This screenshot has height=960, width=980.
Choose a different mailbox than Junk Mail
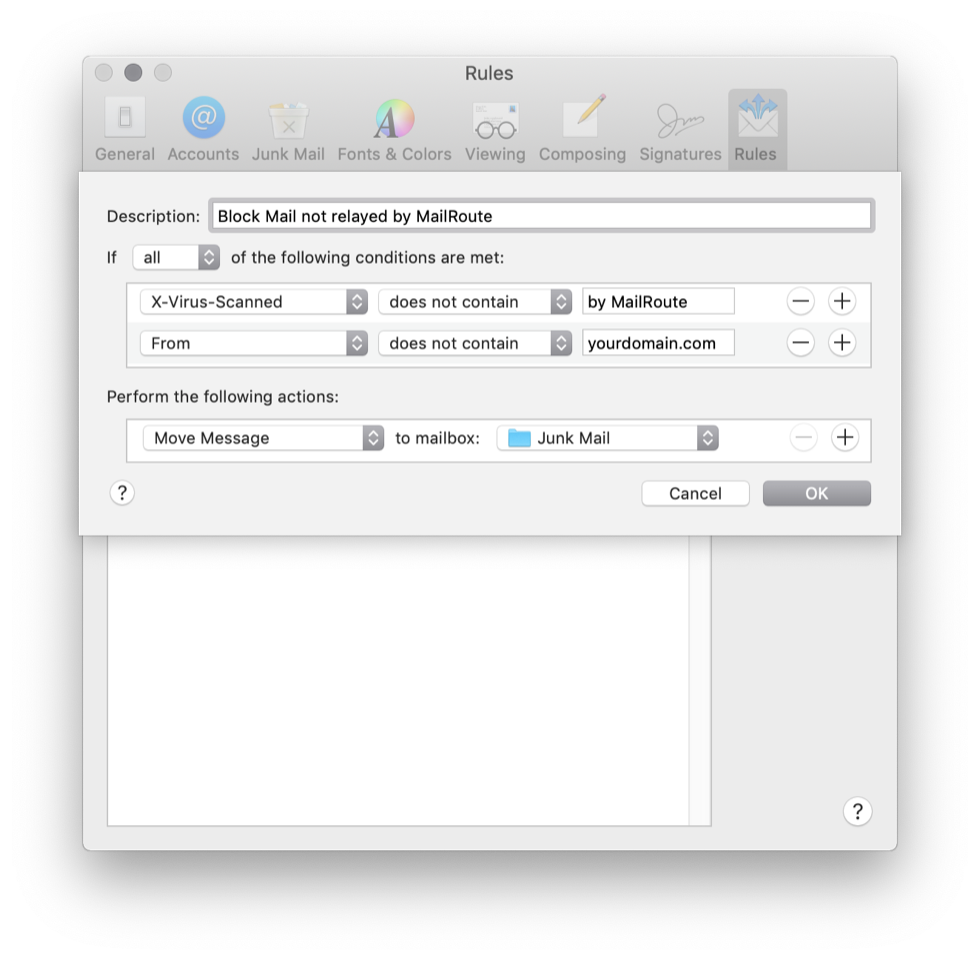point(608,438)
